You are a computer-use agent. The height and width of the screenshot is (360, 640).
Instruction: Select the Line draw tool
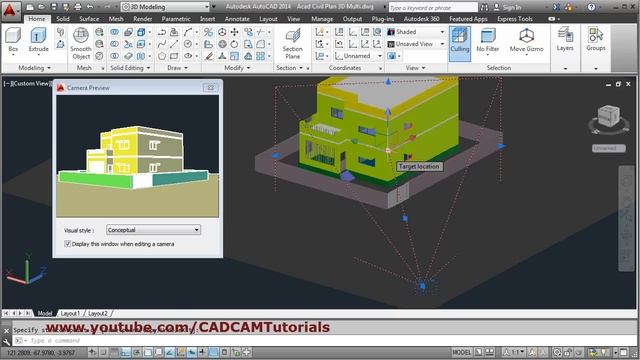click(x=174, y=44)
